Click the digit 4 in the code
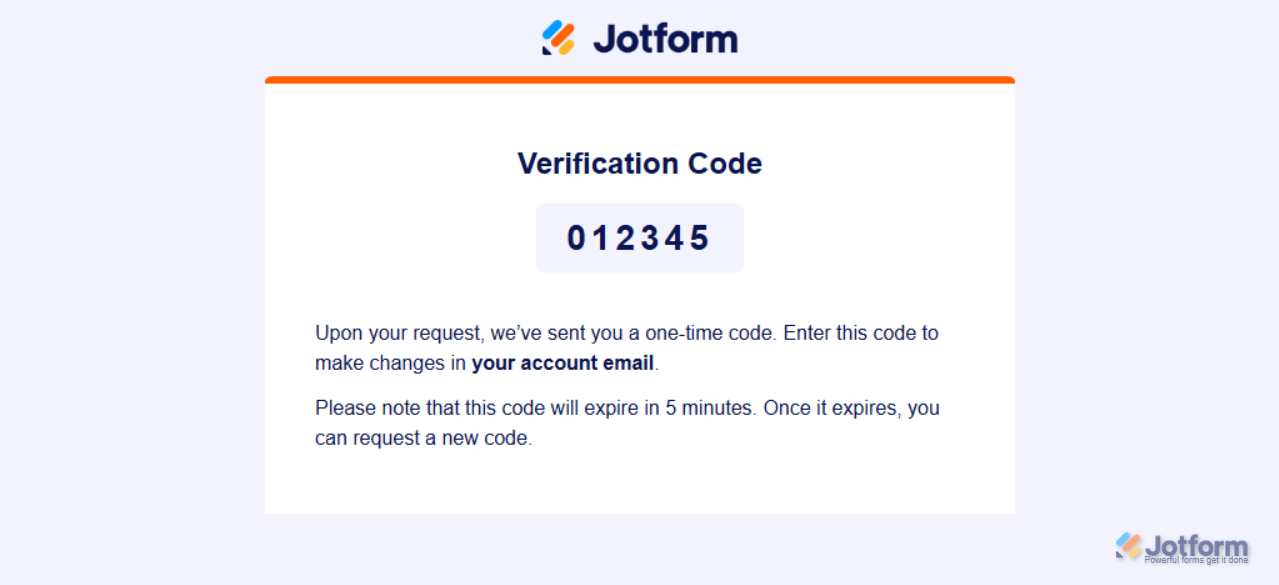 675,239
